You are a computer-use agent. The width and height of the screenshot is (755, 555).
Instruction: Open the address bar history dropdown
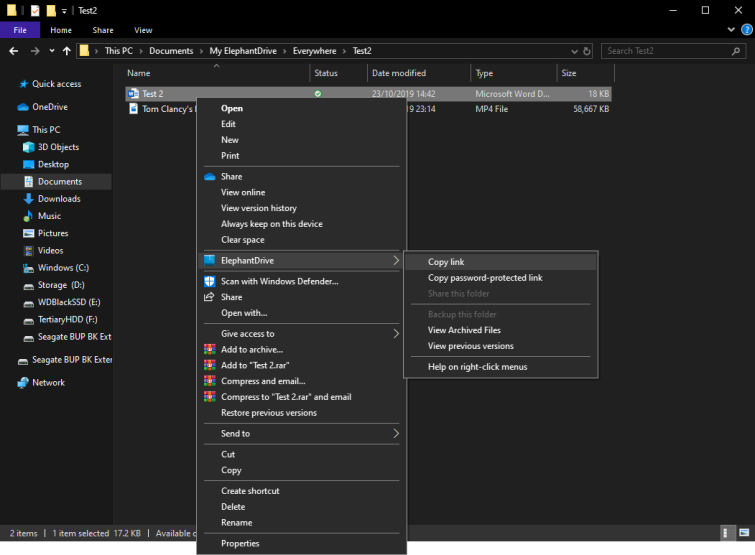point(574,51)
